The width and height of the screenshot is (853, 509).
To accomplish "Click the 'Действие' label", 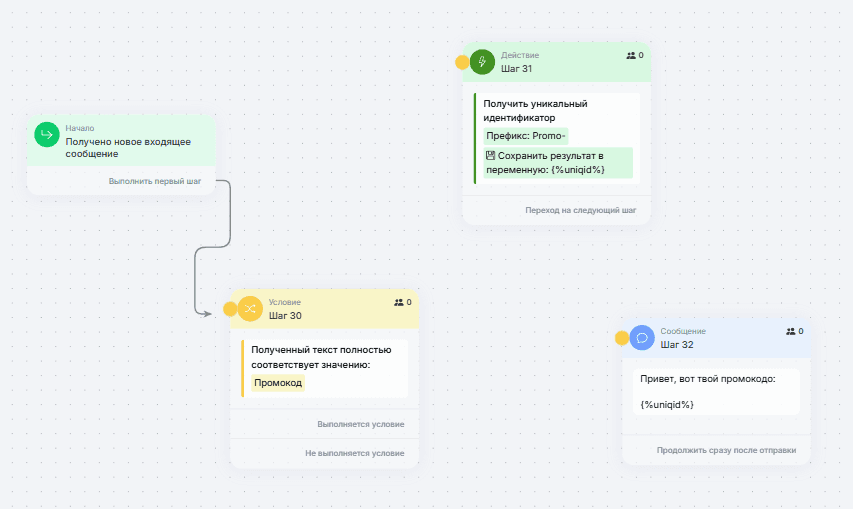I will coord(520,55).
